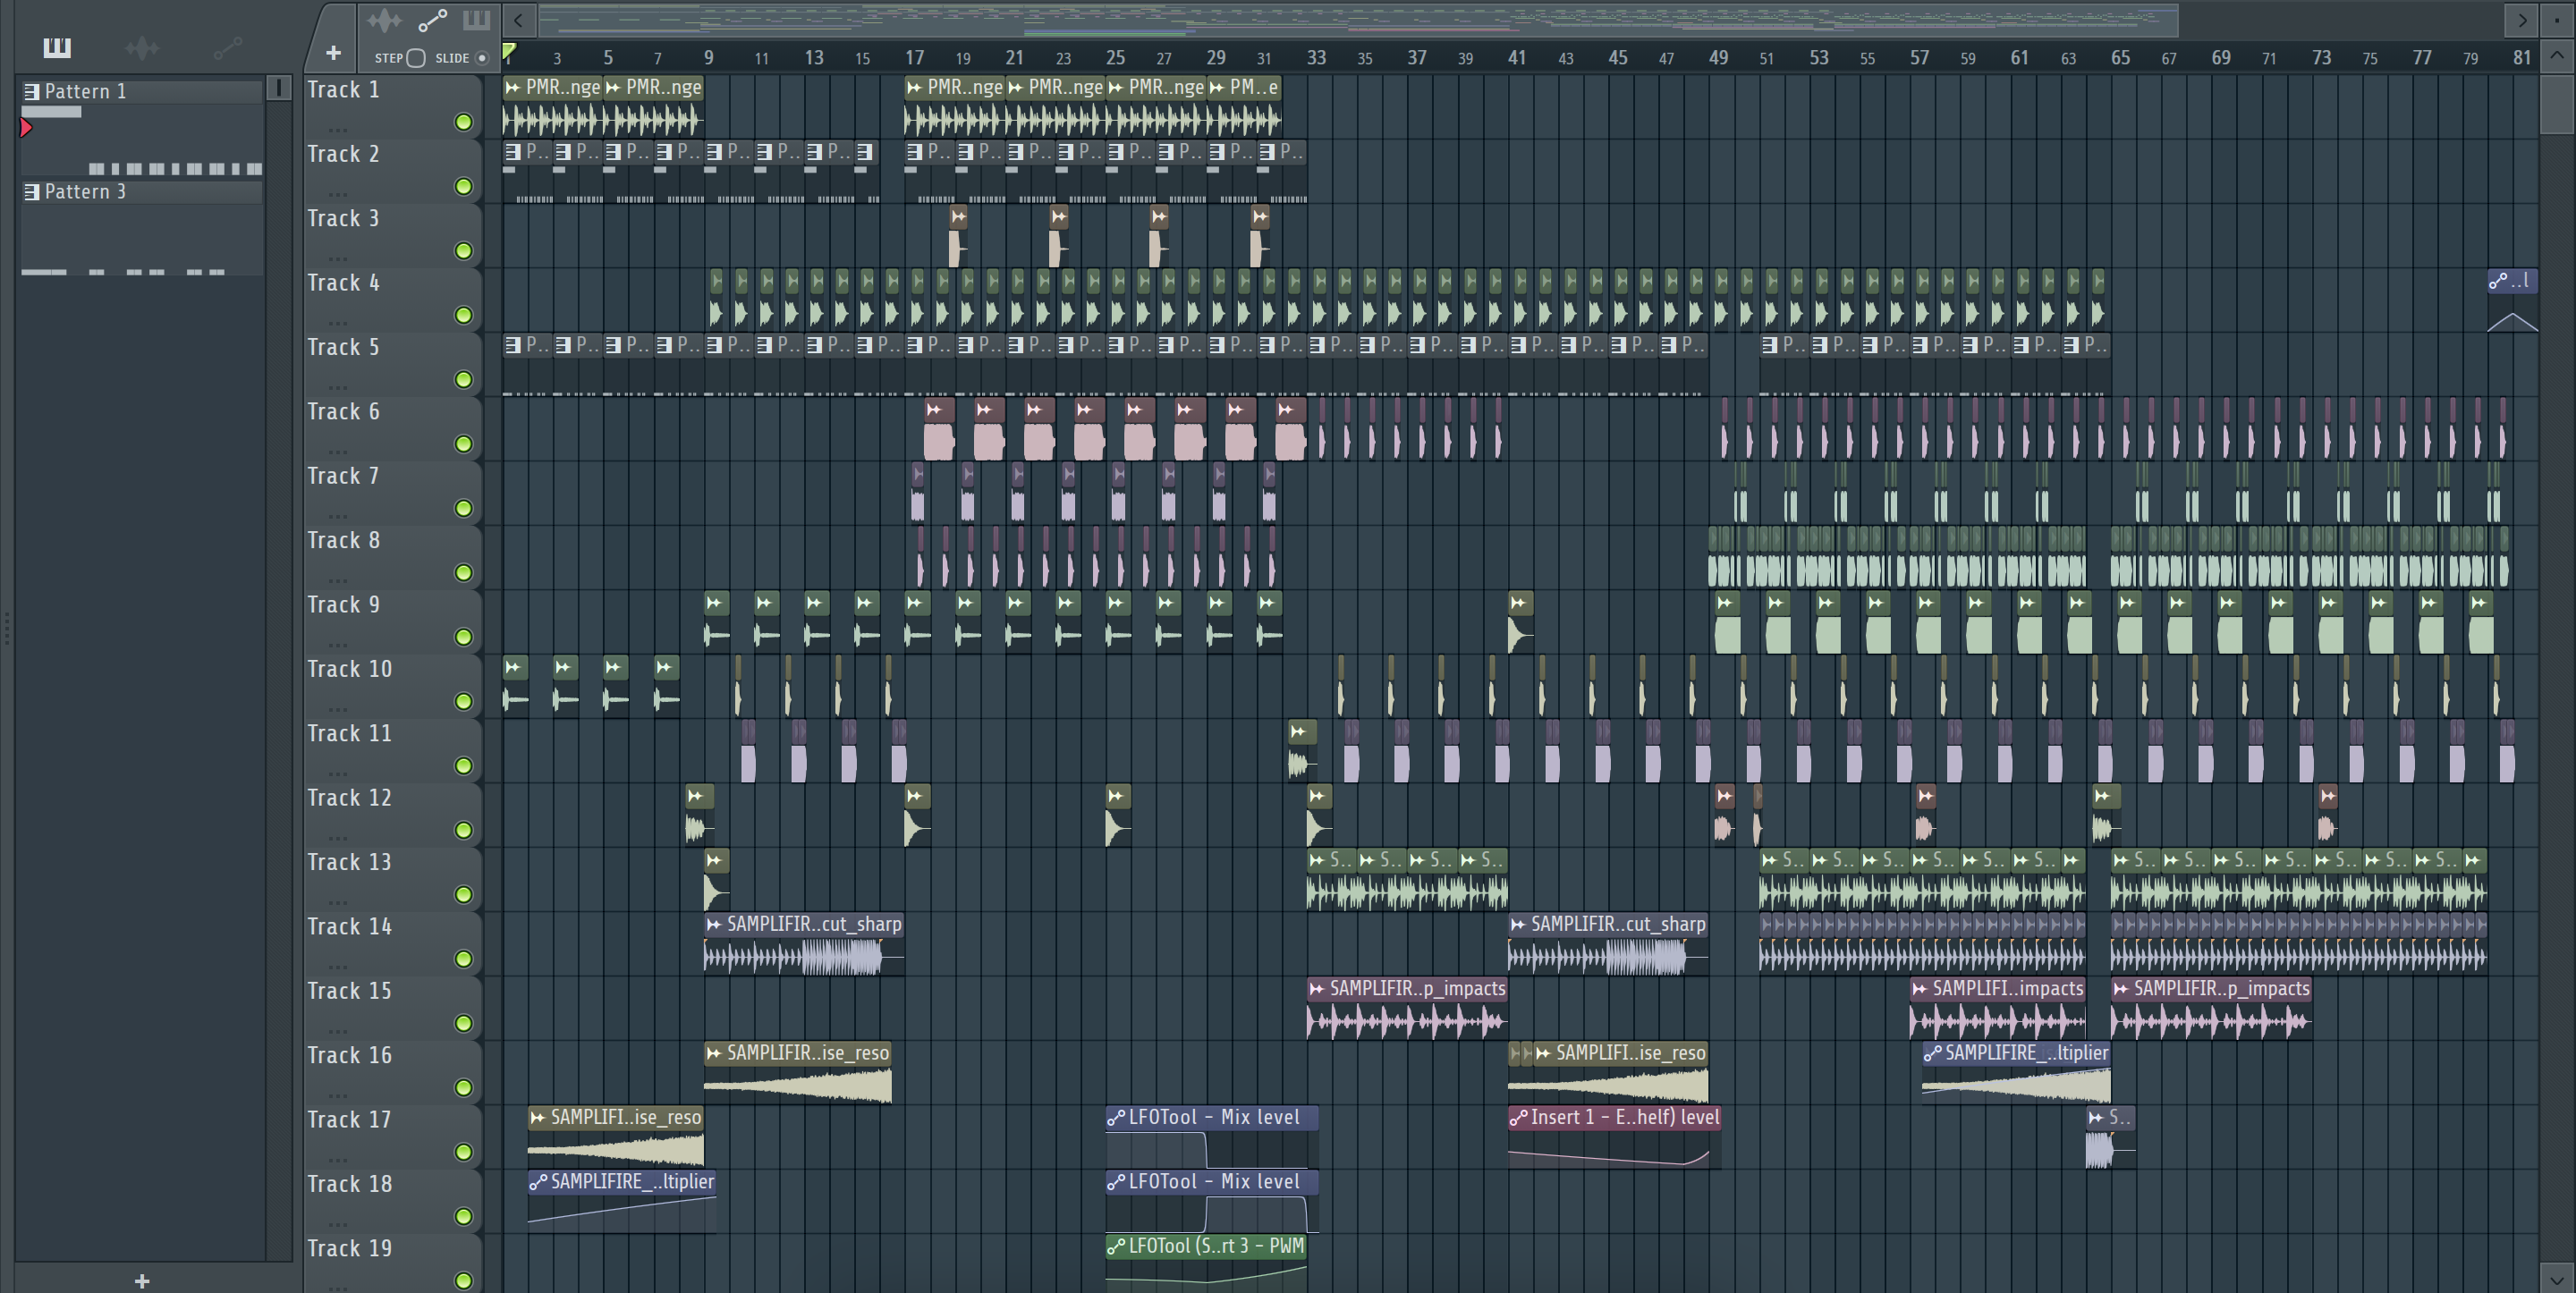Click the playlist header piano pattern icon
This screenshot has height=1293, width=2576.
click(476, 20)
